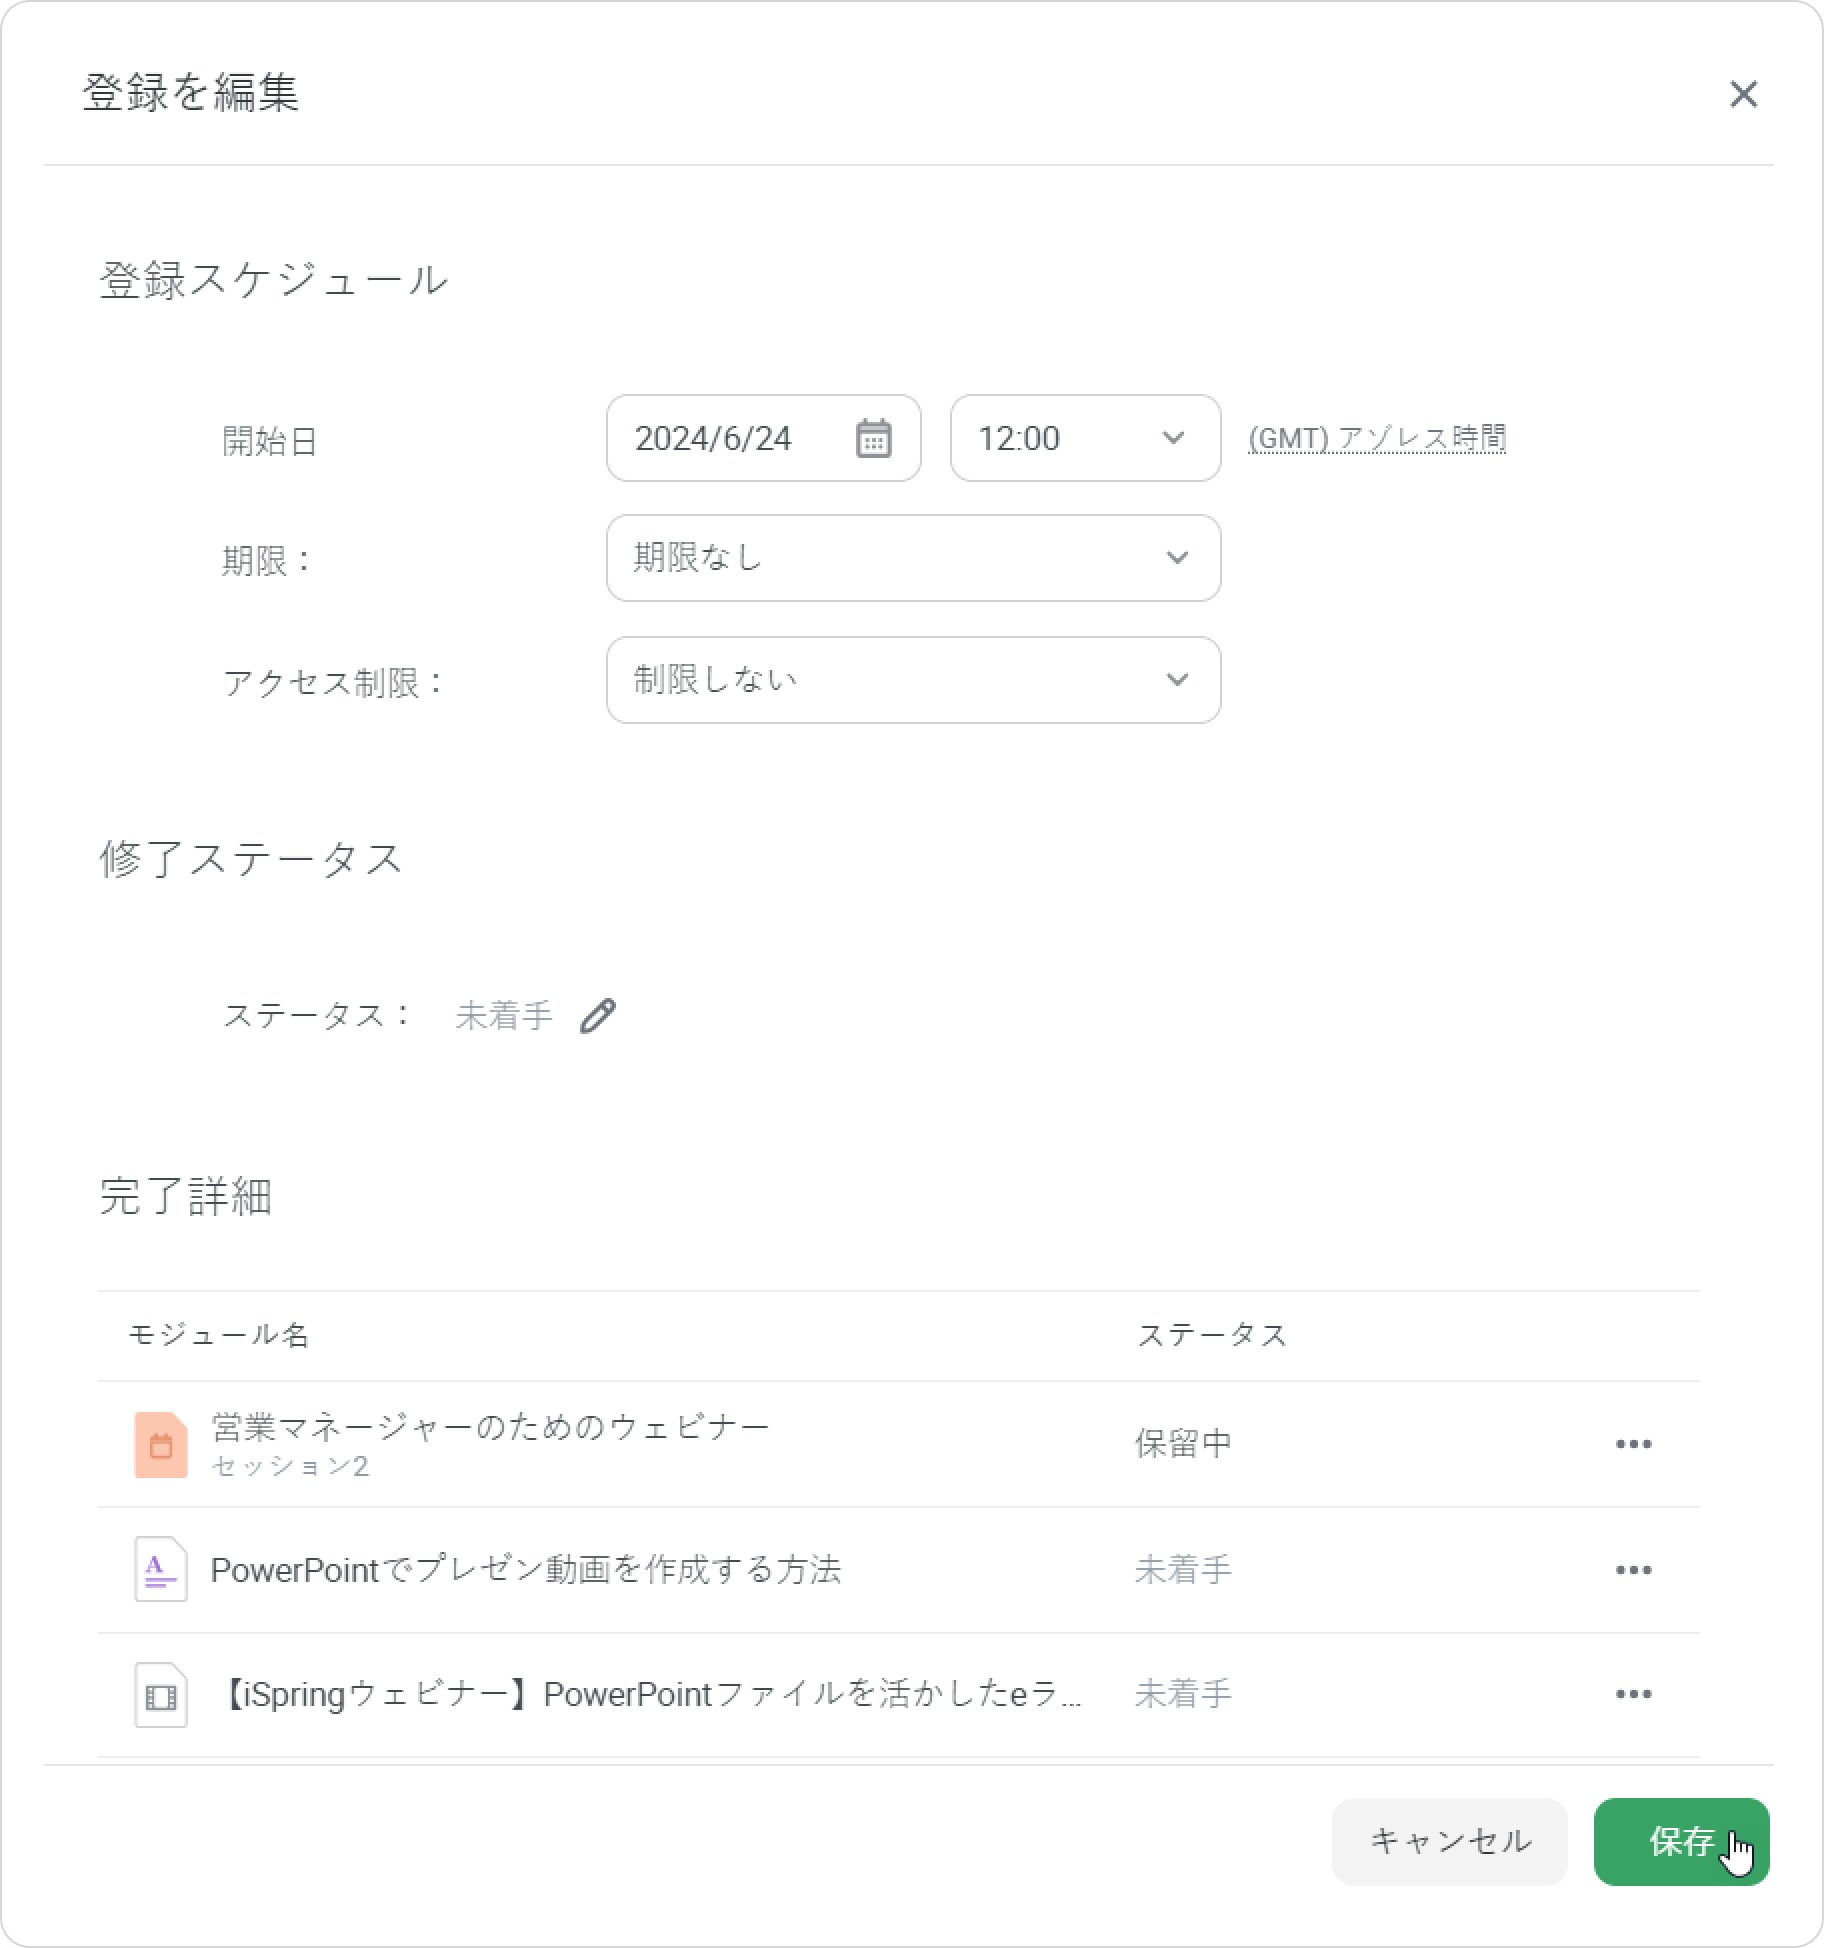This screenshot has width=1824, height=1948.
Task: Click the キャンセル button
Action: (1449, 1841)
